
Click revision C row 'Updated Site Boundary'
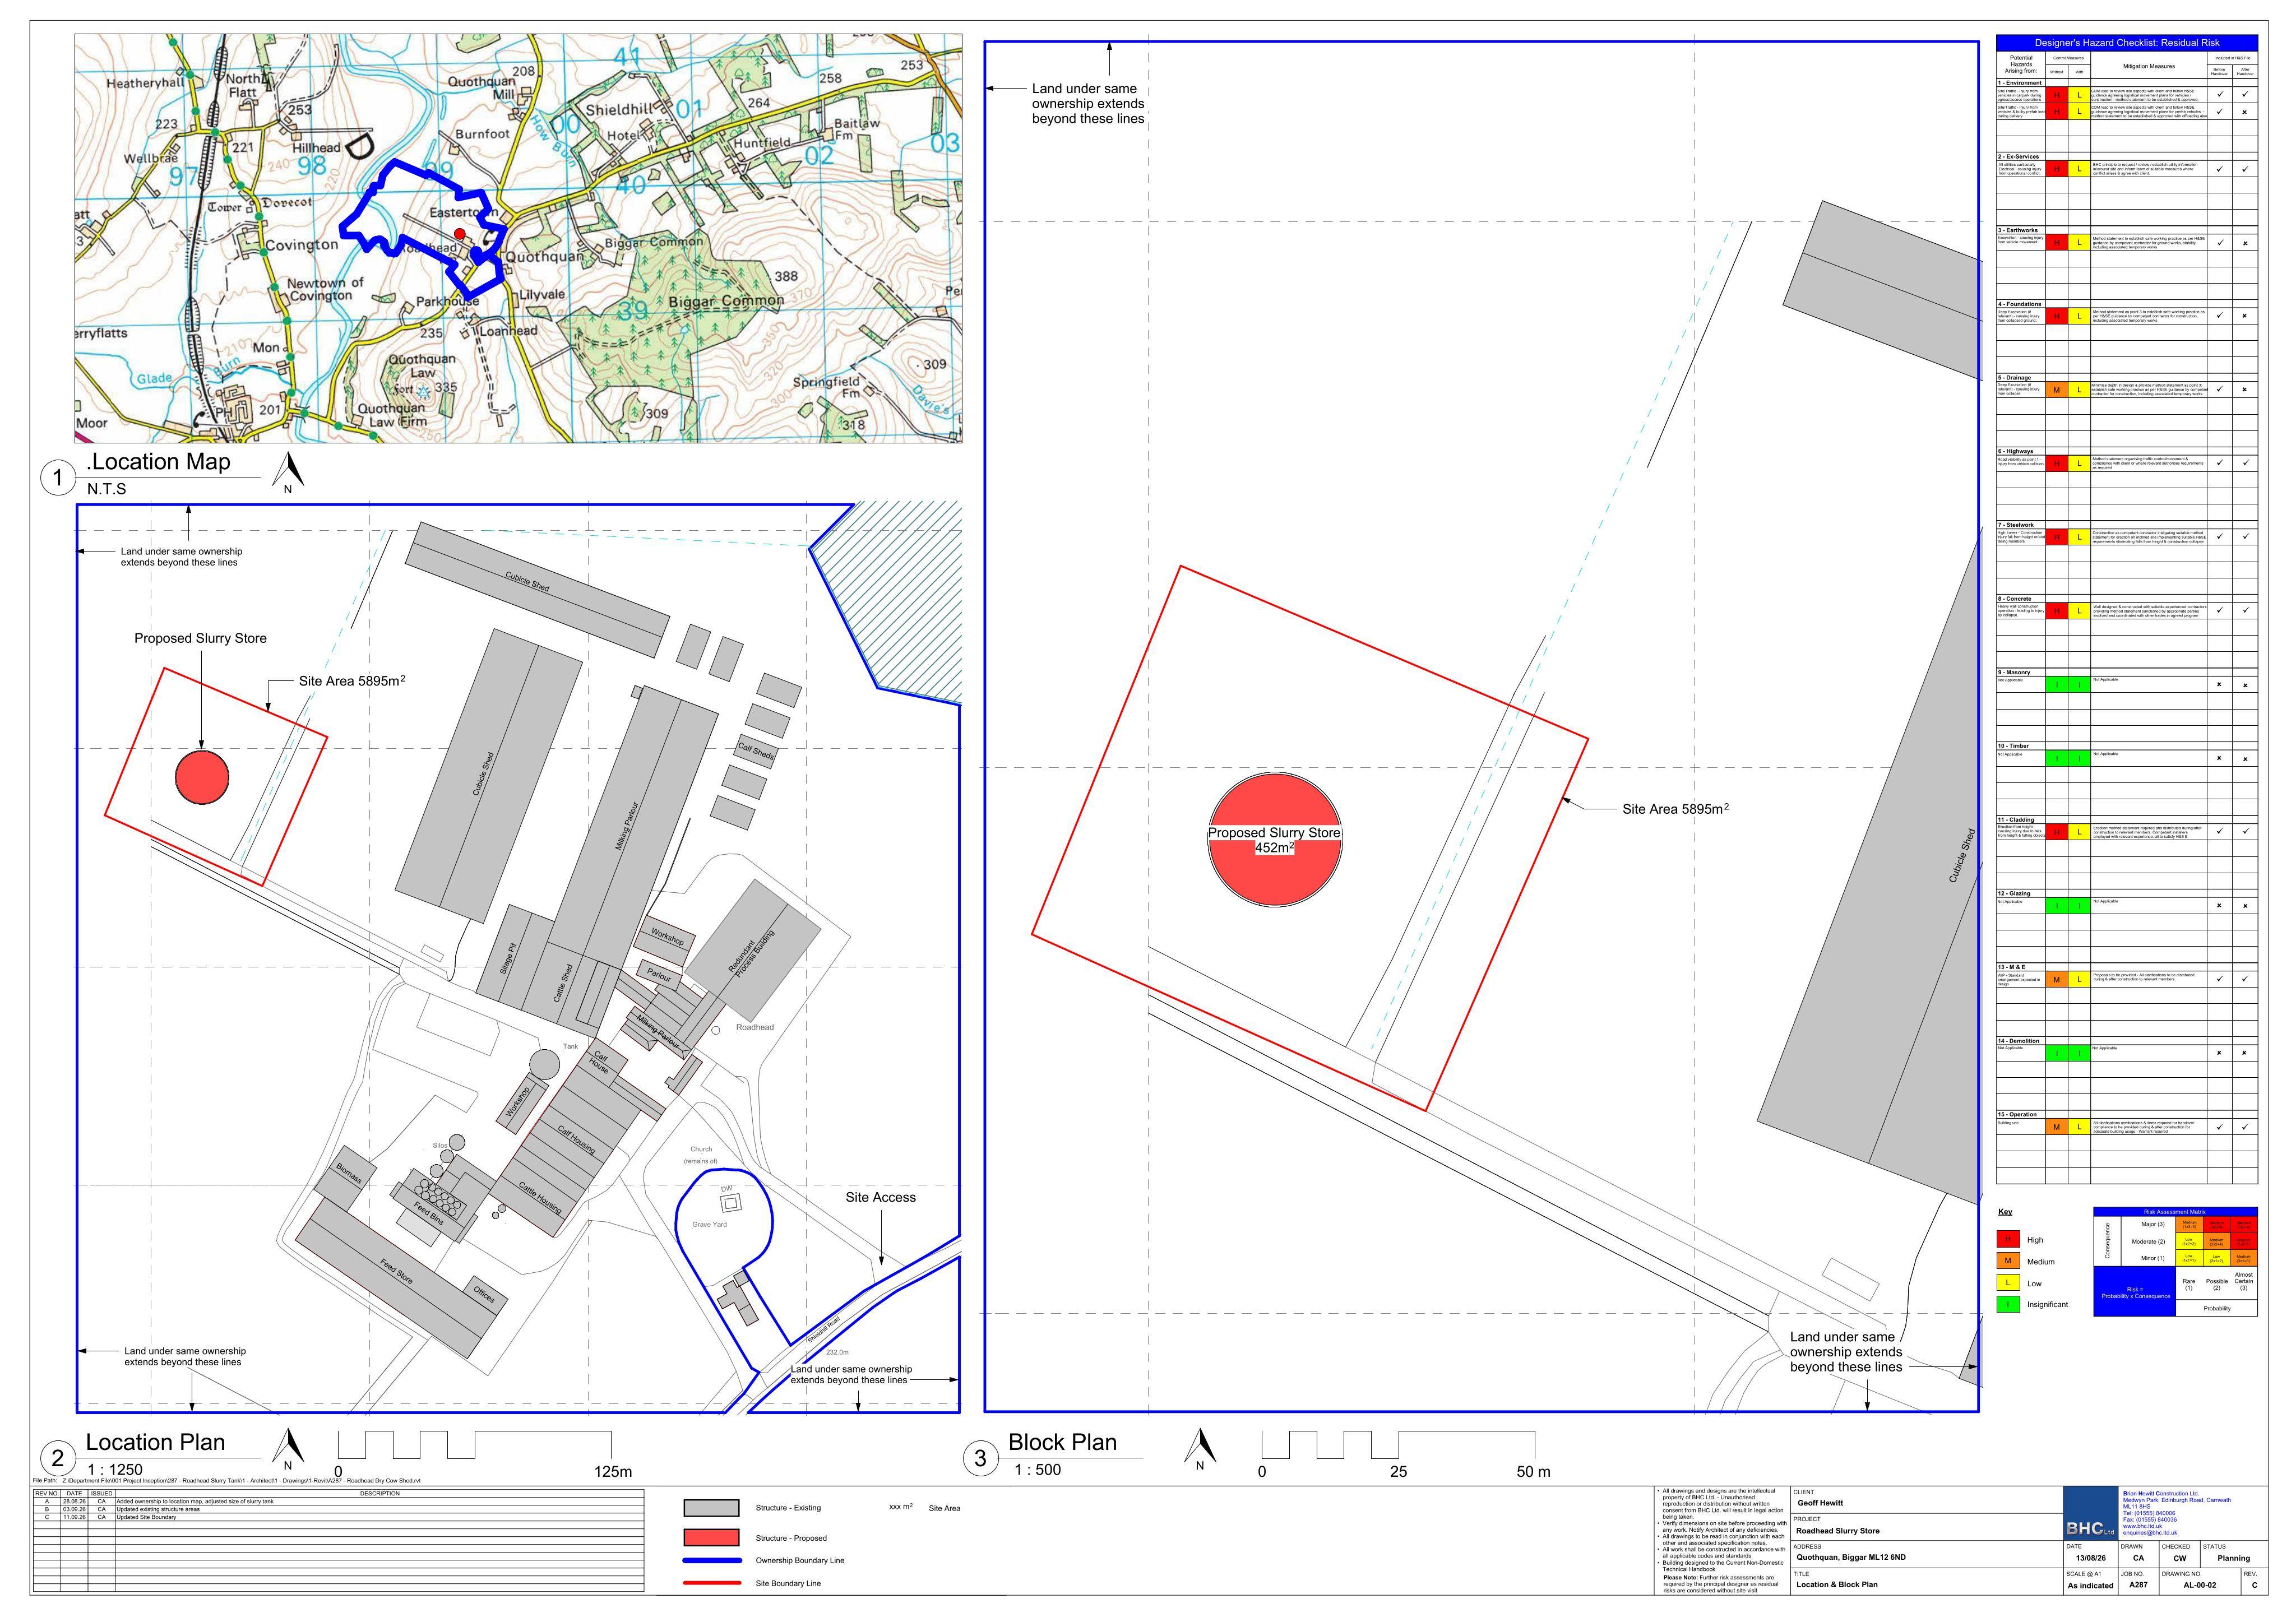[x=338, y=1517]
